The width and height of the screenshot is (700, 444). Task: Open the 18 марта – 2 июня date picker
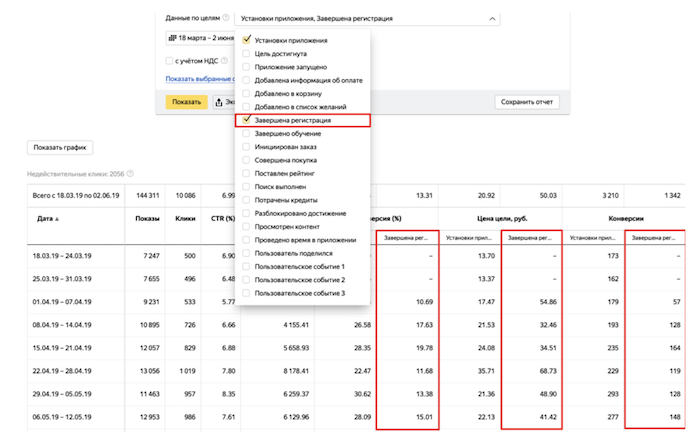200,38
